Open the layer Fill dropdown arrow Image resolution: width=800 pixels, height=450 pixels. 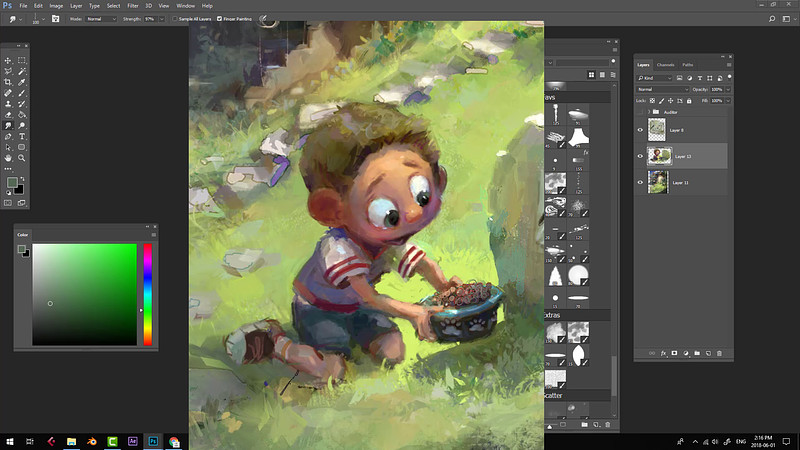[728, 101]
